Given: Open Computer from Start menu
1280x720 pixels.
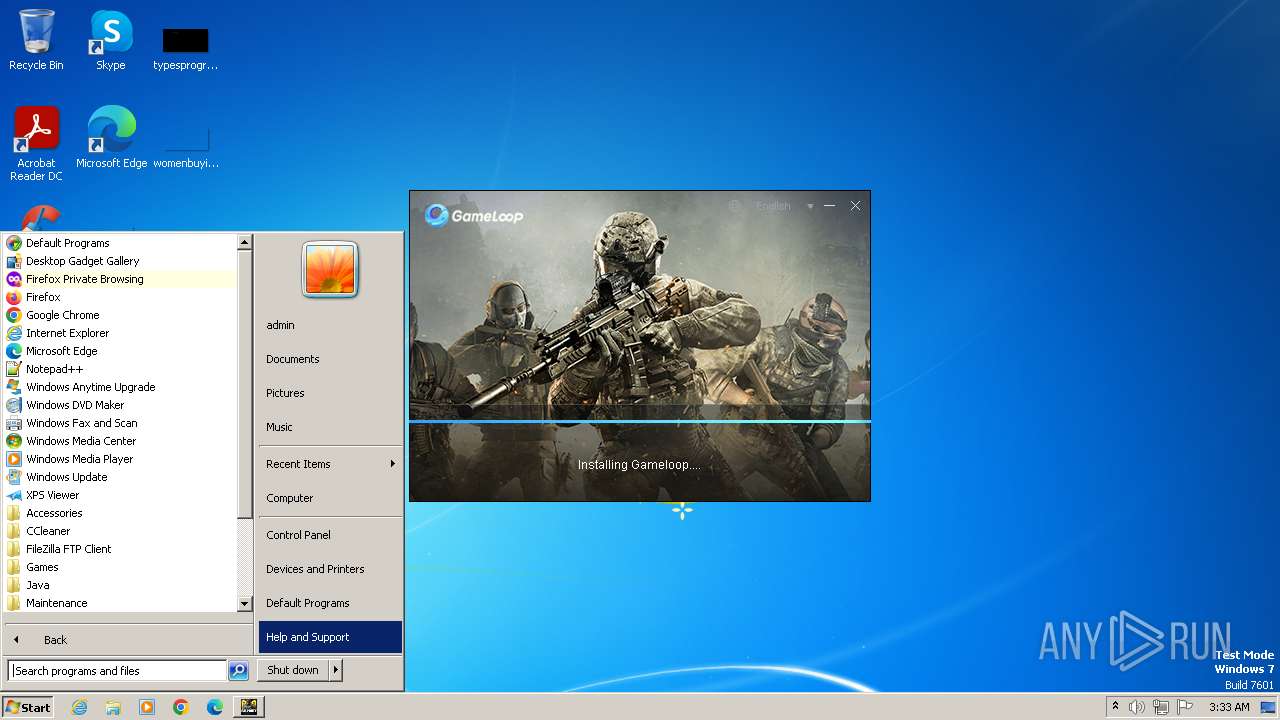Looking at the screenshot, I should [x=330, y=498].
